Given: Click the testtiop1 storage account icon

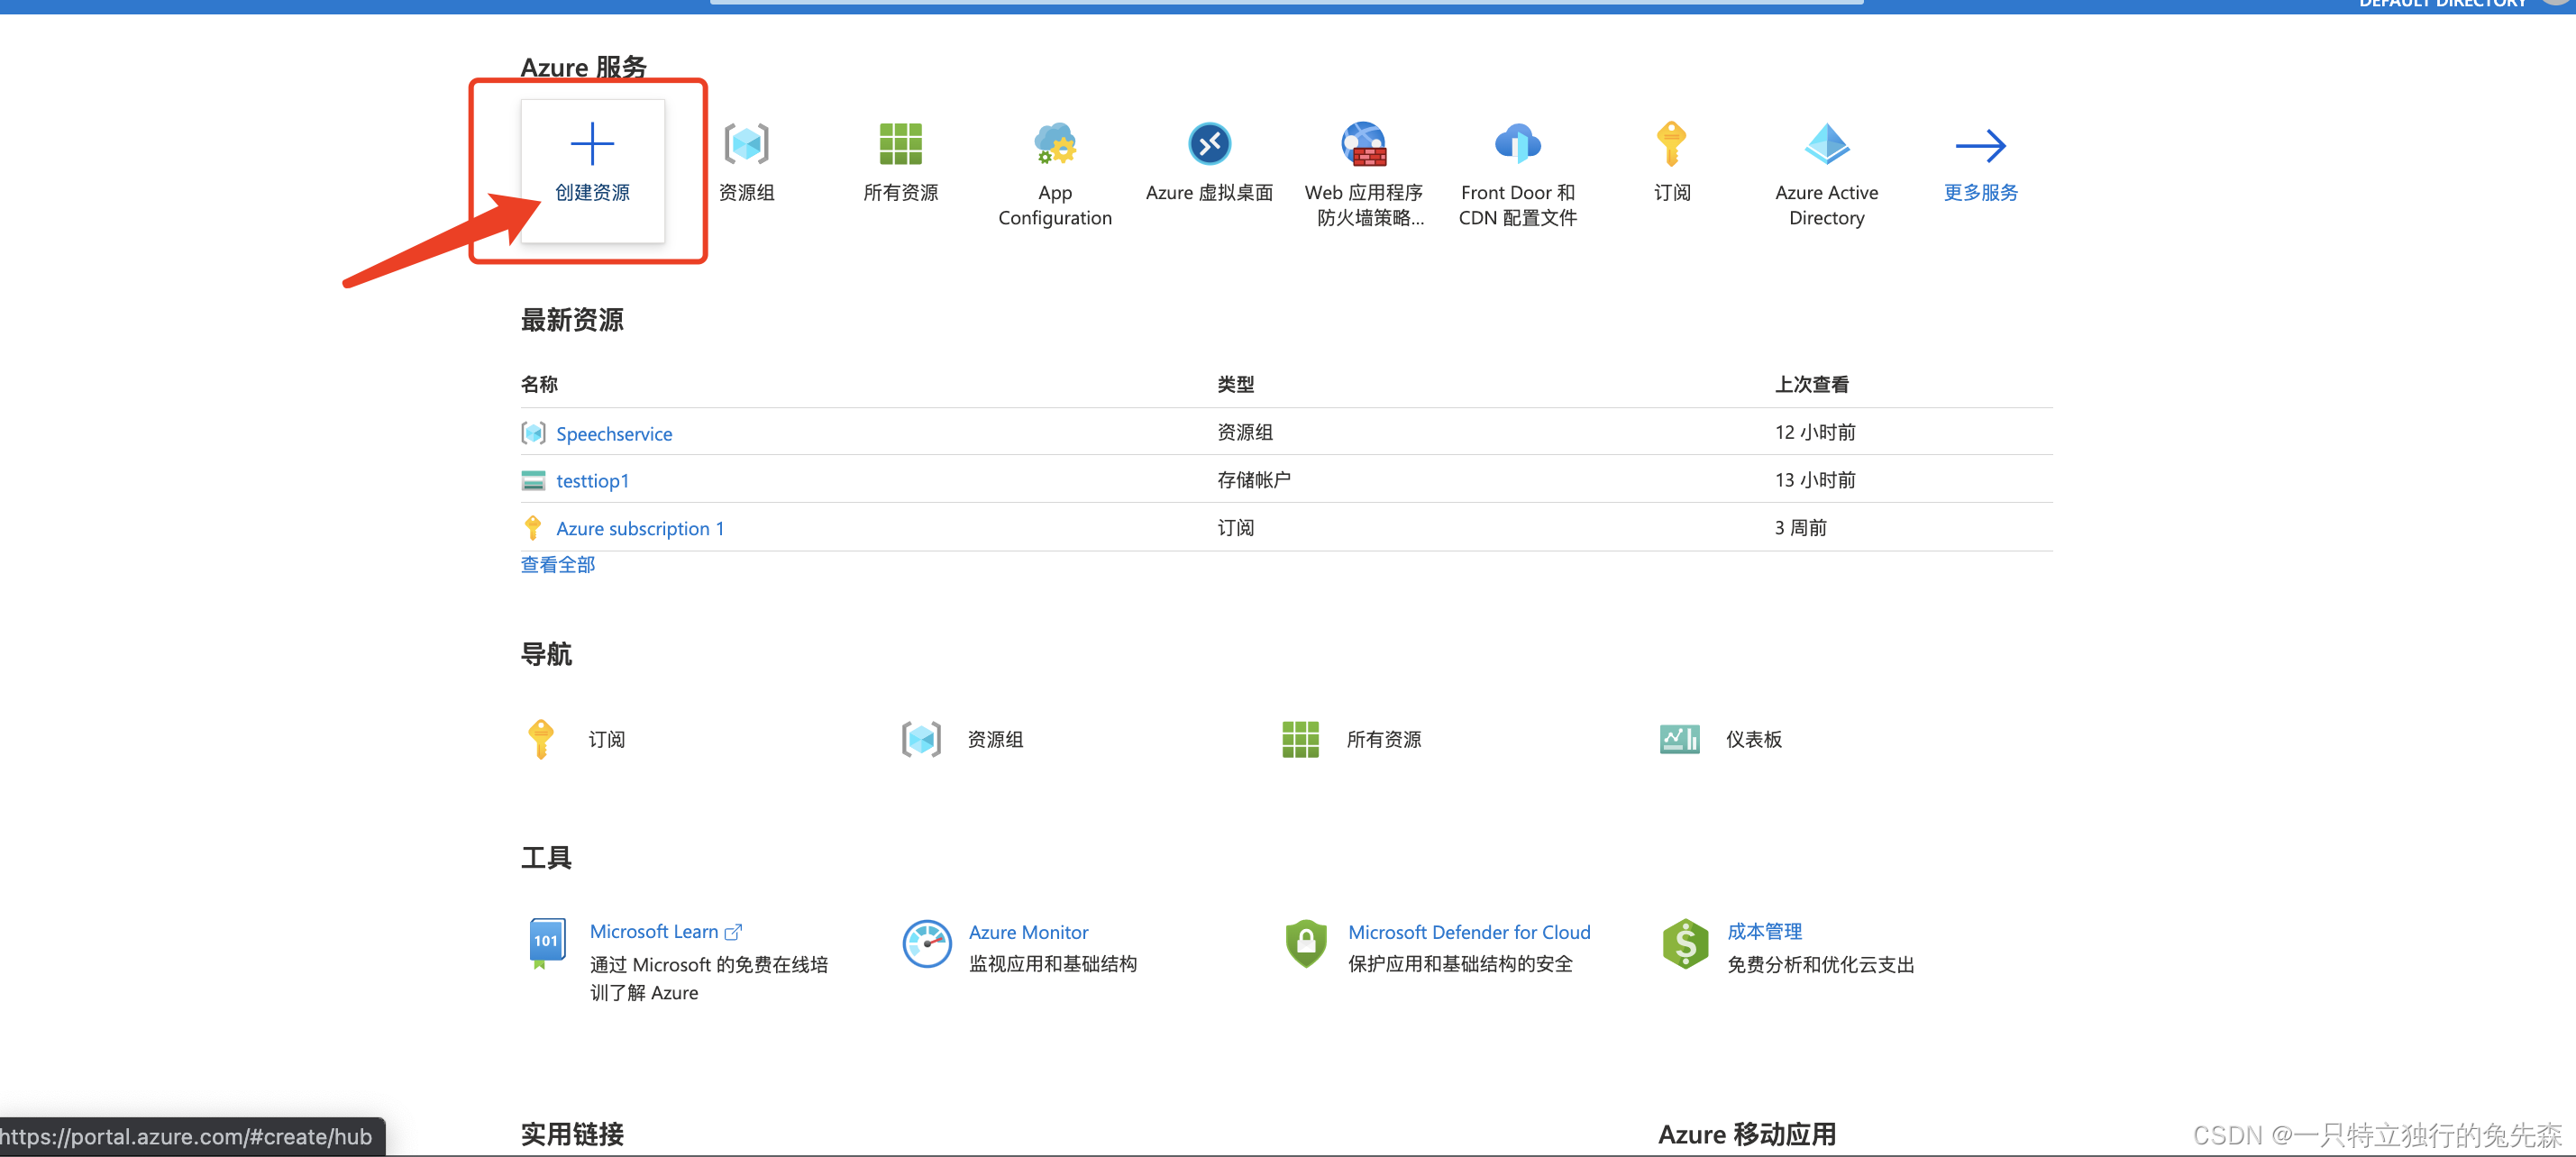Looking at the screenshot, I should tap(533, 481).
